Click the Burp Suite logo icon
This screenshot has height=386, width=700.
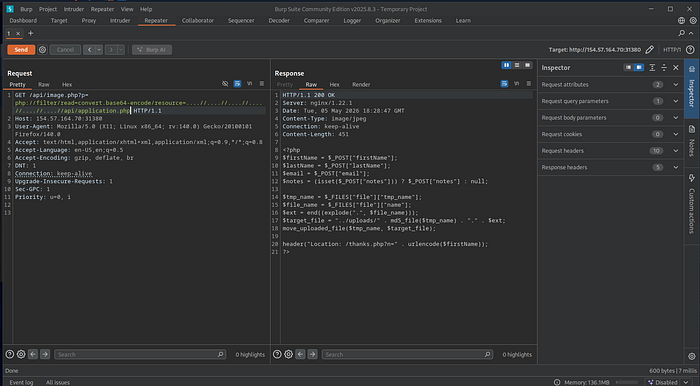(10, 9)
